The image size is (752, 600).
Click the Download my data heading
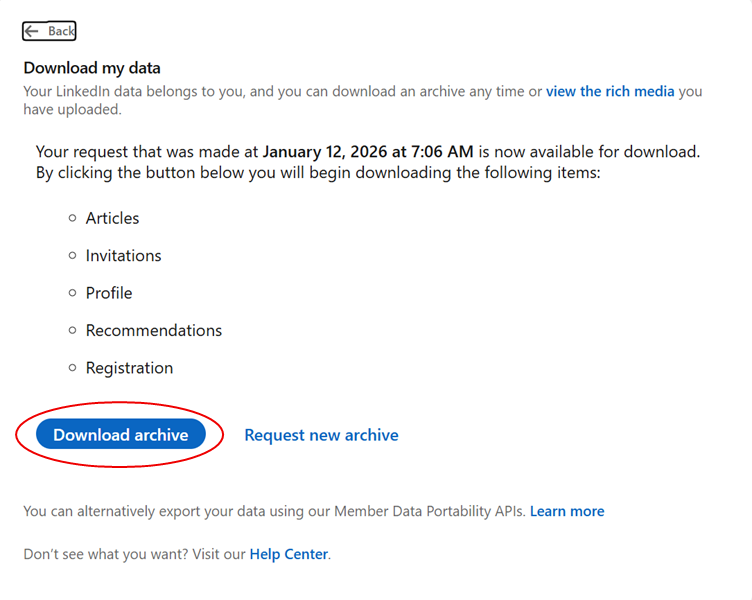coord(92,68)
